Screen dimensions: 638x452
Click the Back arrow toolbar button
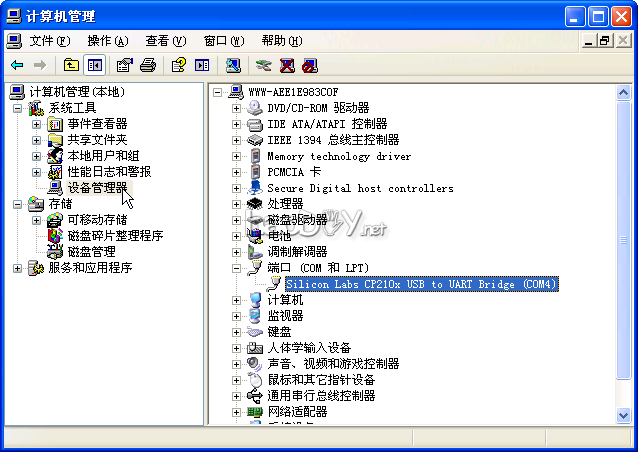click(x=17, y=65)
